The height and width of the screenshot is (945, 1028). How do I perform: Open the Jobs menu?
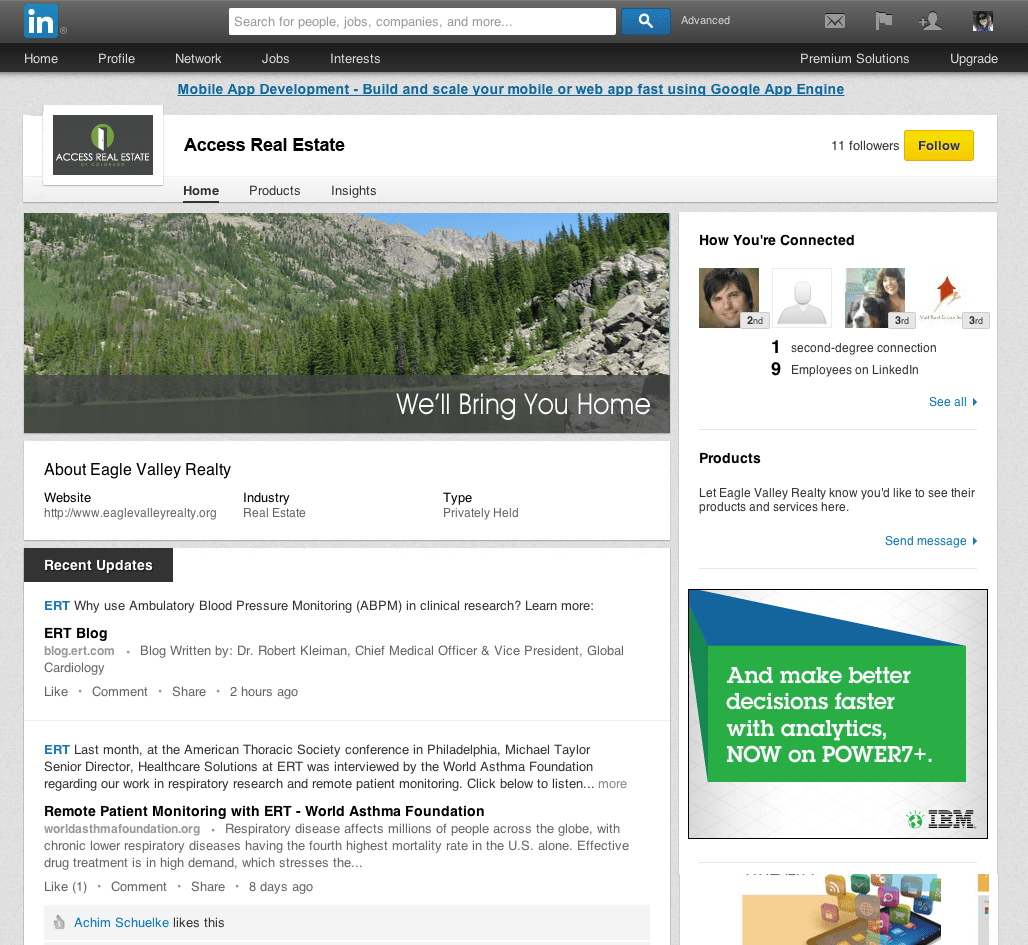point(275,58)
